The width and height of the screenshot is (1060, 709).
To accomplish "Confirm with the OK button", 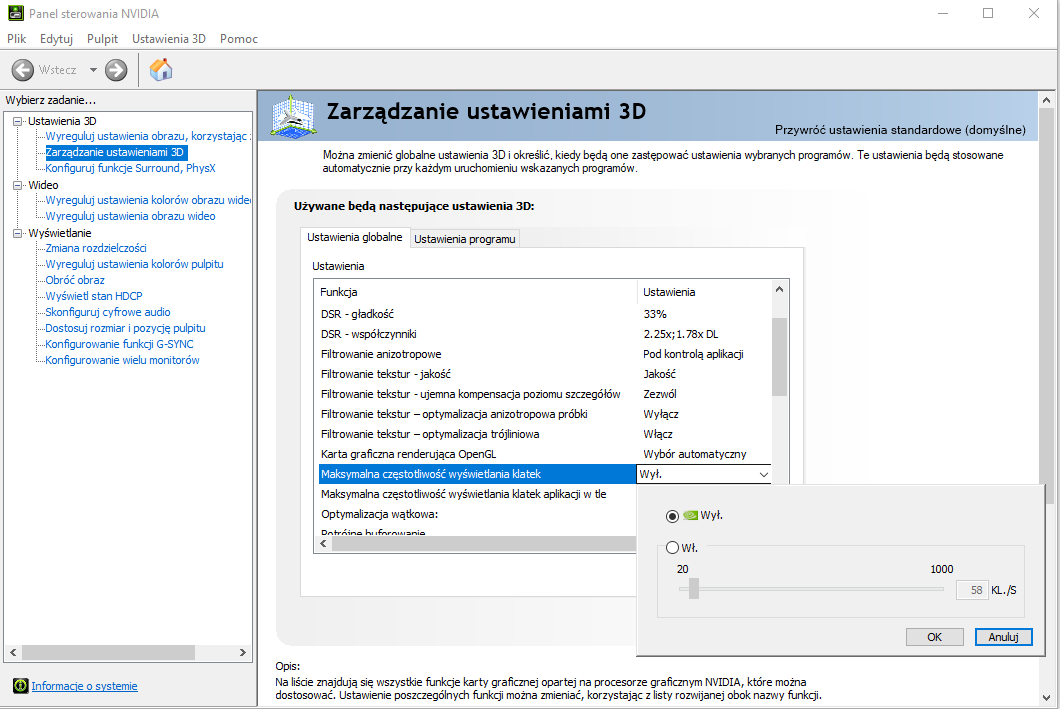I will pos(934,637).
